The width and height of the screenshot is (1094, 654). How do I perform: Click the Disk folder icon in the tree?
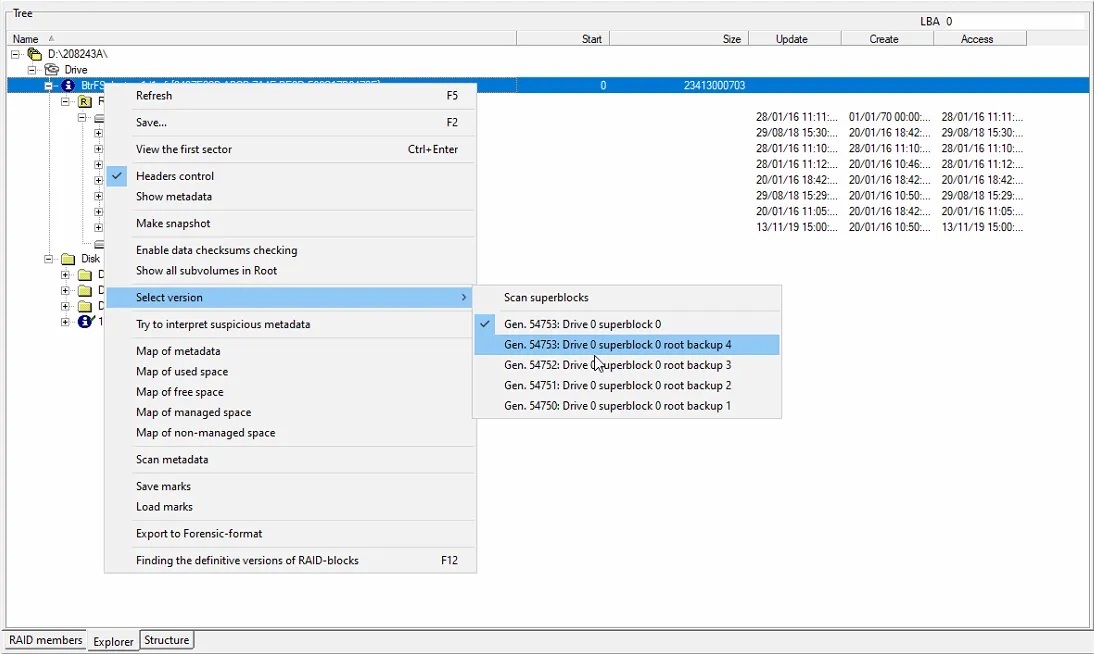click(x=68, y=259)
